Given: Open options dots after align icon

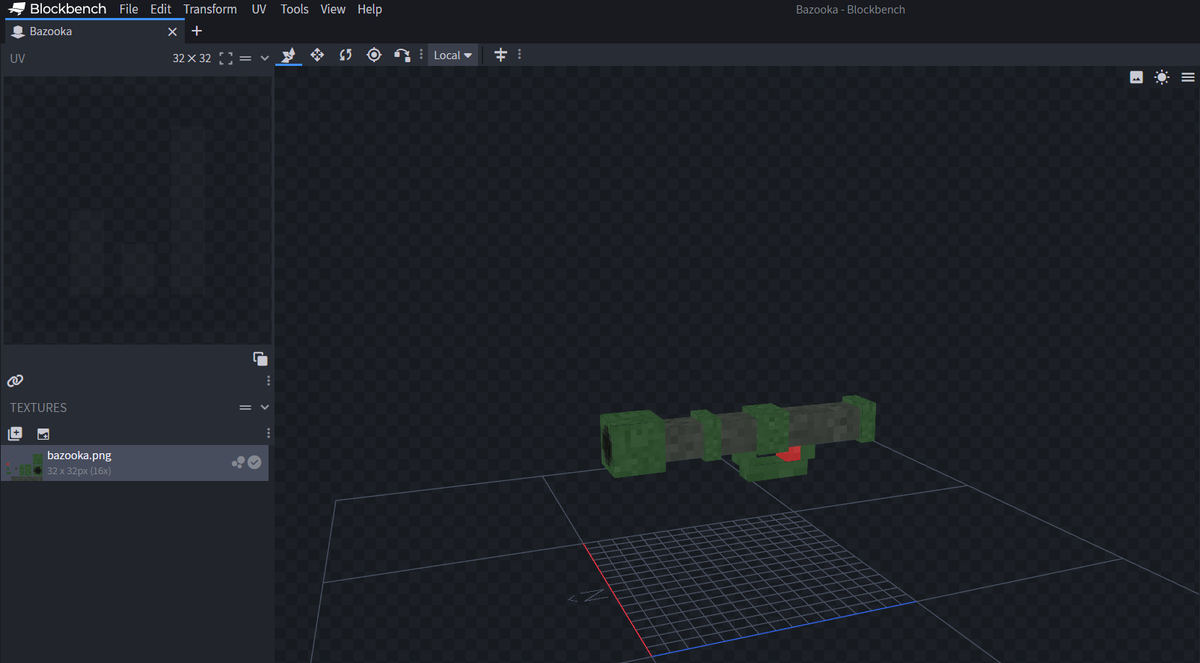Looking at the screenshot, I should click(519, 55).
